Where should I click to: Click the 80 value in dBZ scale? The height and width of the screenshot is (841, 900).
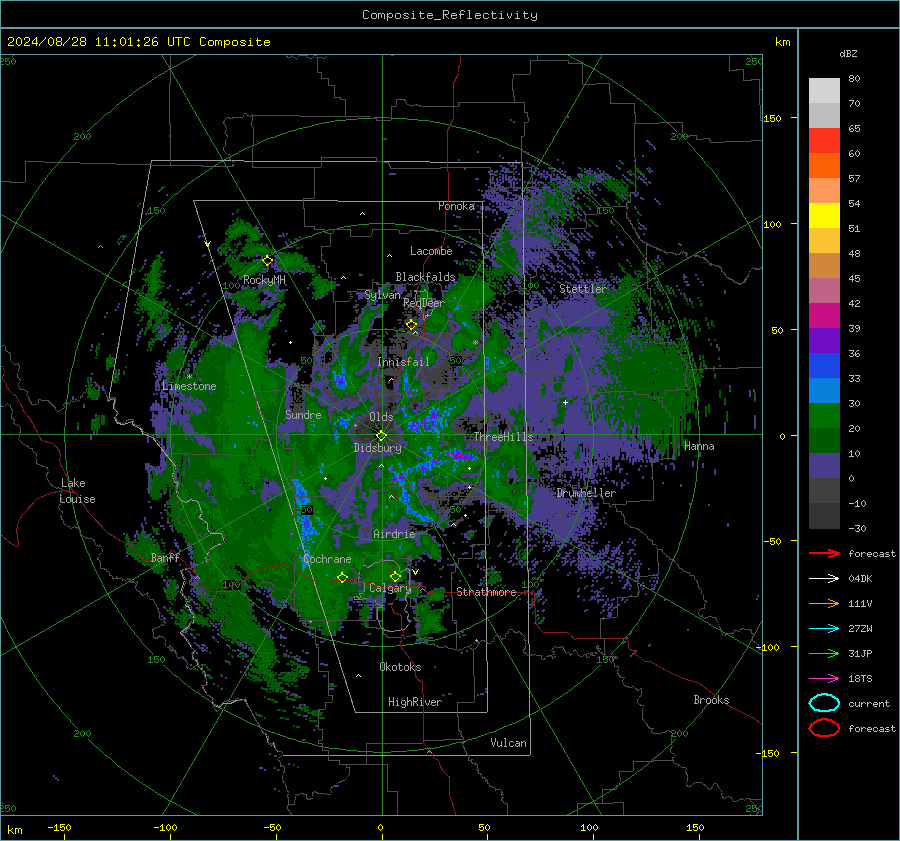854,79
